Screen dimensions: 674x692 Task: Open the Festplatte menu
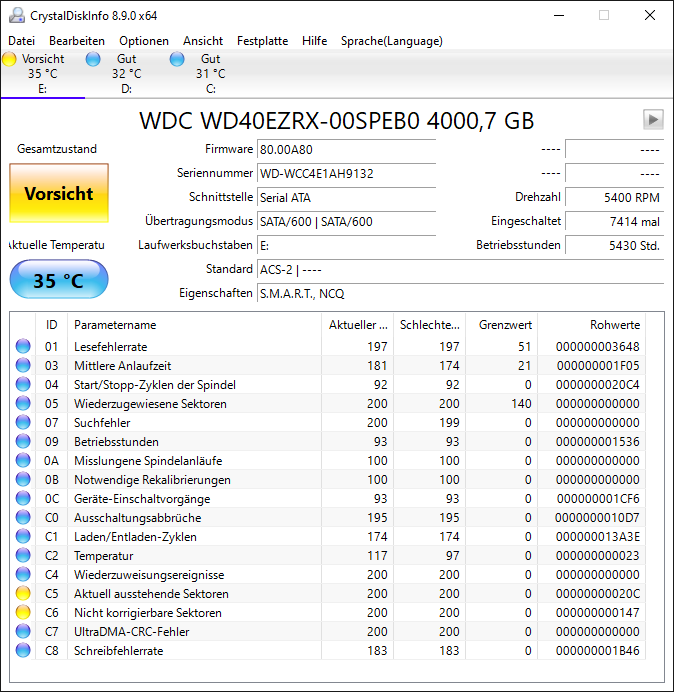(263, 41)
